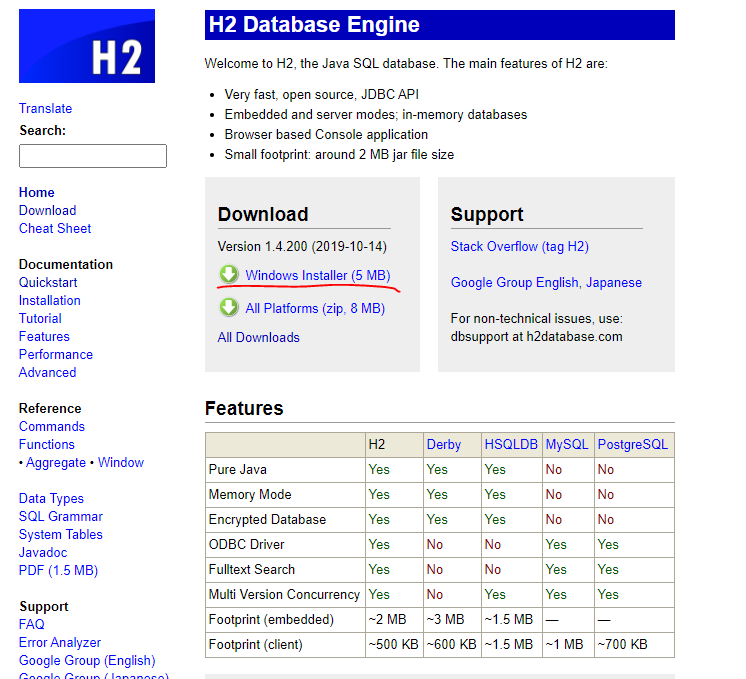746x679 pixels.
Task: Open the Javadoc link
Action: [43, 552]
